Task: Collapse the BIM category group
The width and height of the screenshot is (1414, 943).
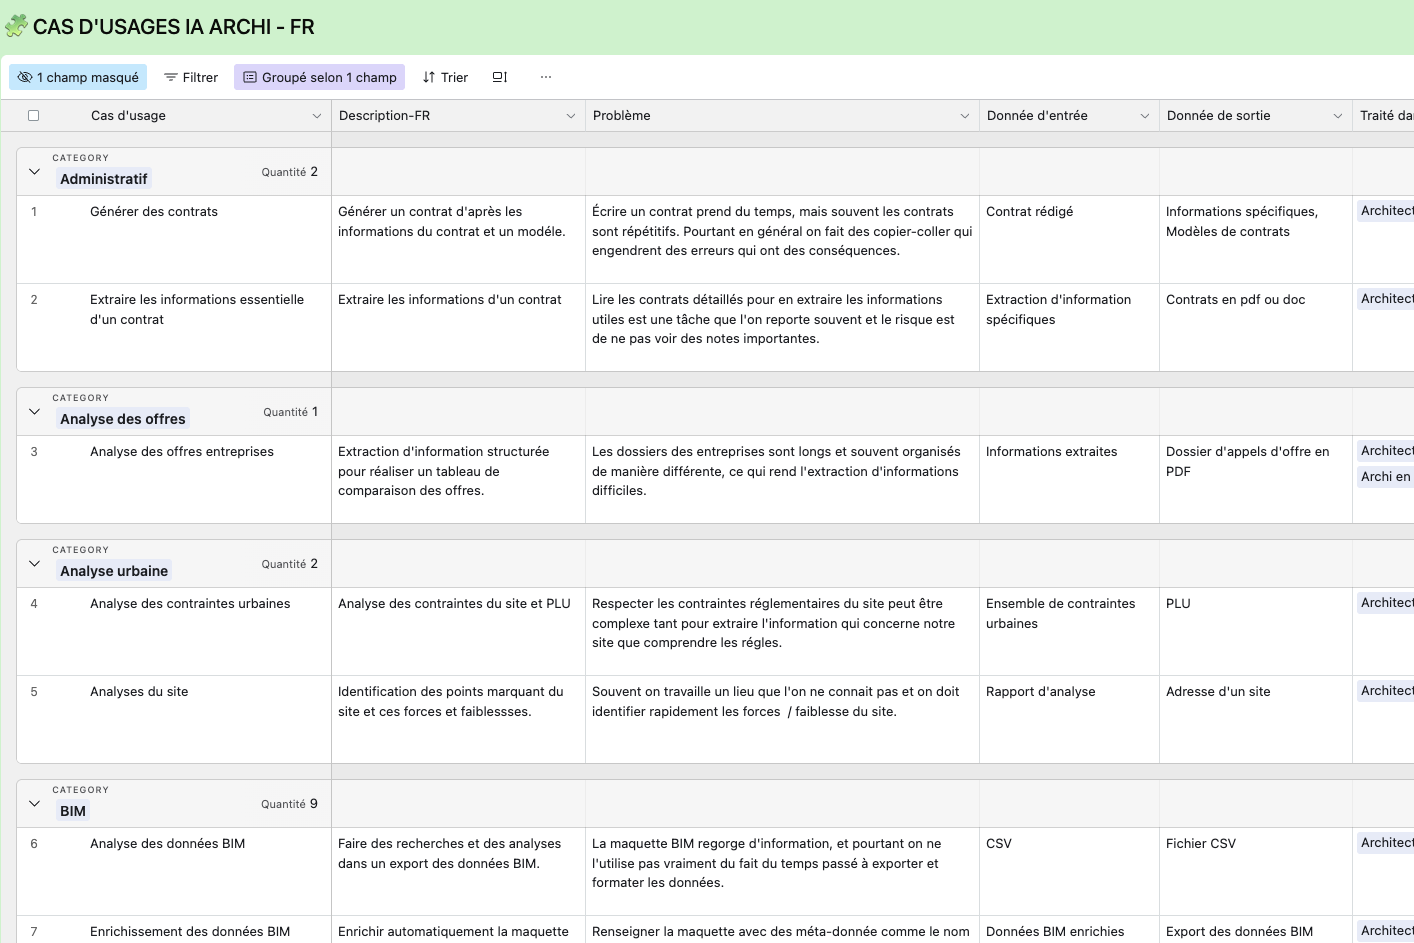Action: coord(33,803)
